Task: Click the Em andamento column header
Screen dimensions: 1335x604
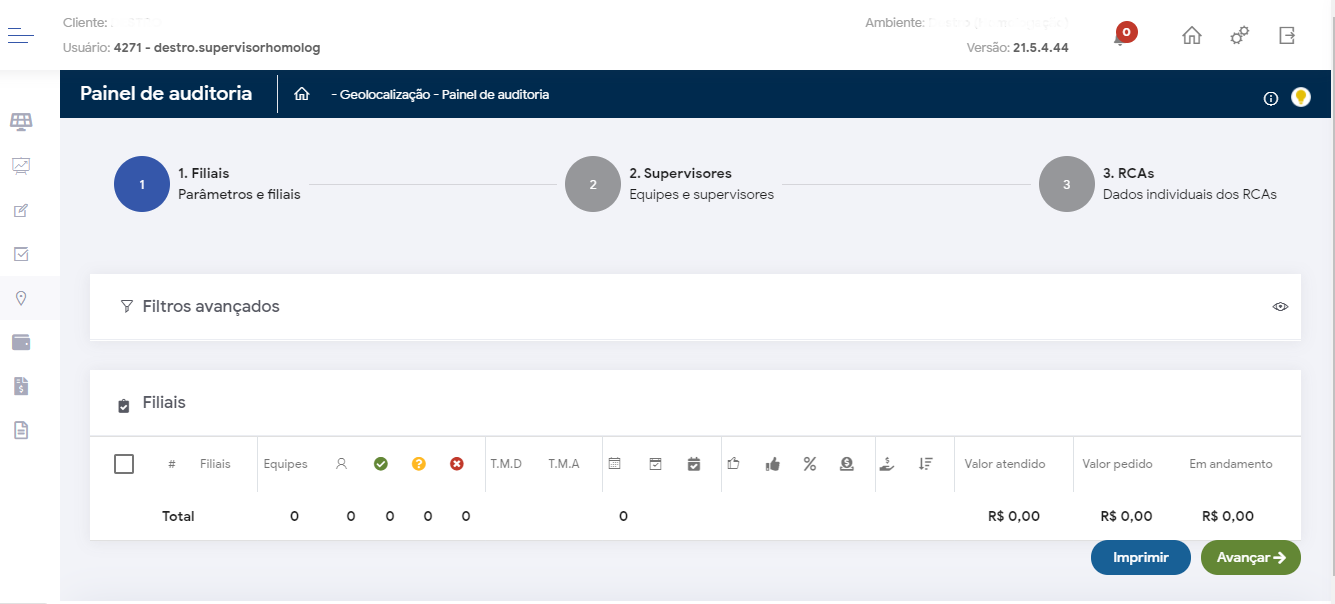Action: (1231, 464)
